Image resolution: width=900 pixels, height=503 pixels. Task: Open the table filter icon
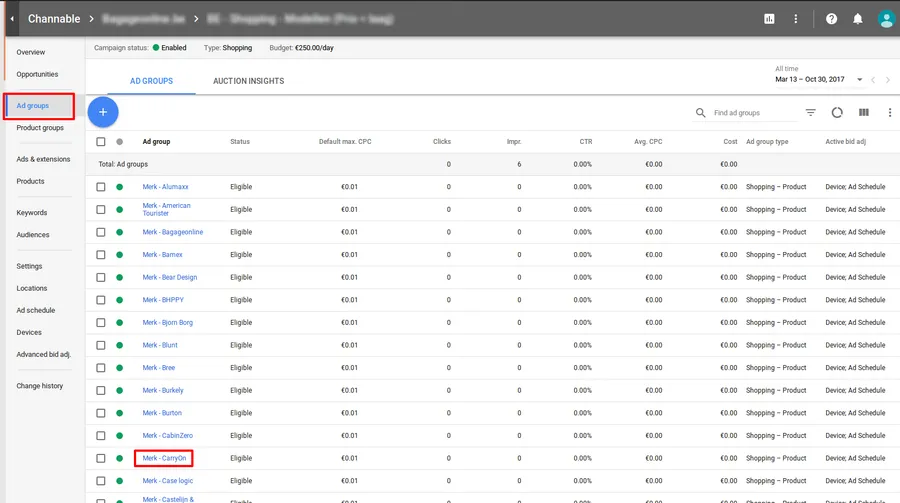(x=811, y=113)
